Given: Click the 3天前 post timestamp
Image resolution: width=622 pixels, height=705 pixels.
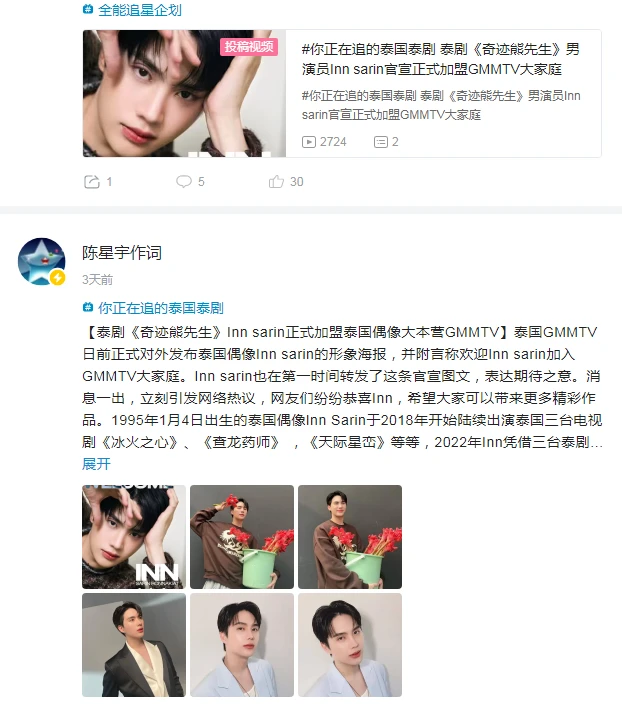Looking at the screenshot, I should (x=97, y=280).
